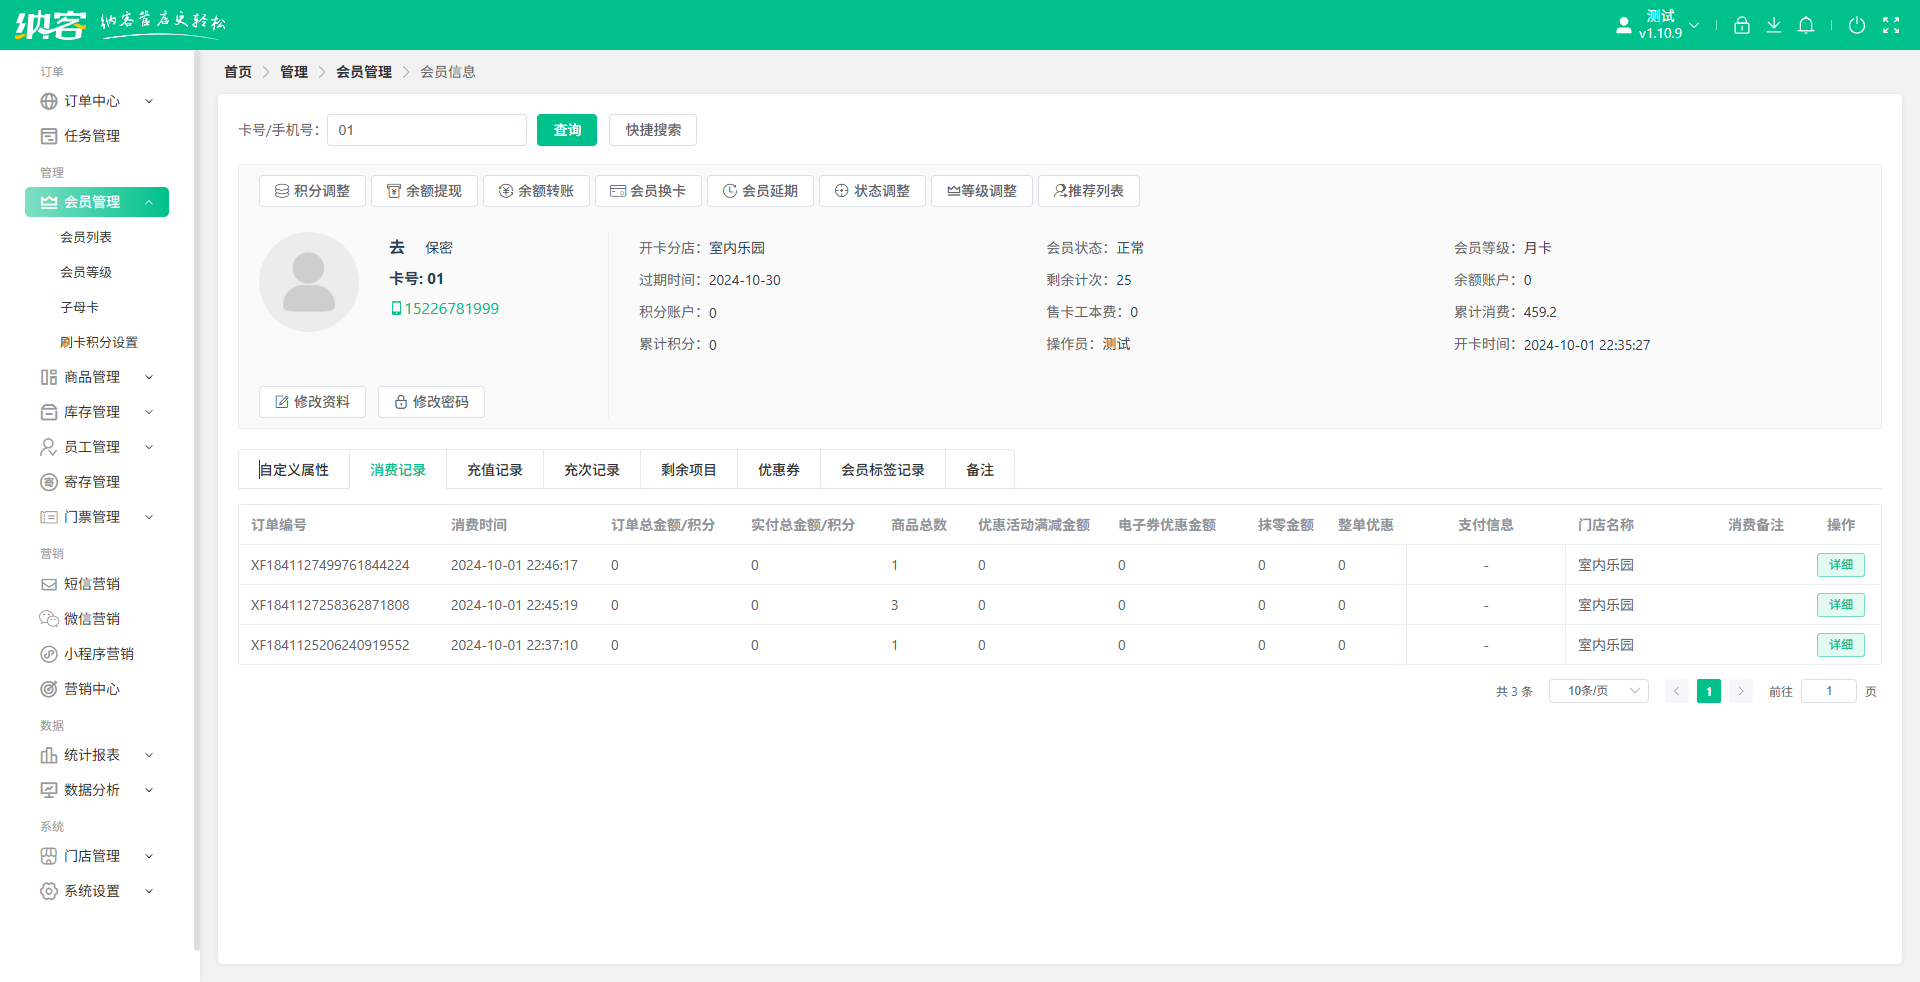Open the 状态调整 status adjustment tool
This screenshot has height=982, width=1920.
point(872,191)
